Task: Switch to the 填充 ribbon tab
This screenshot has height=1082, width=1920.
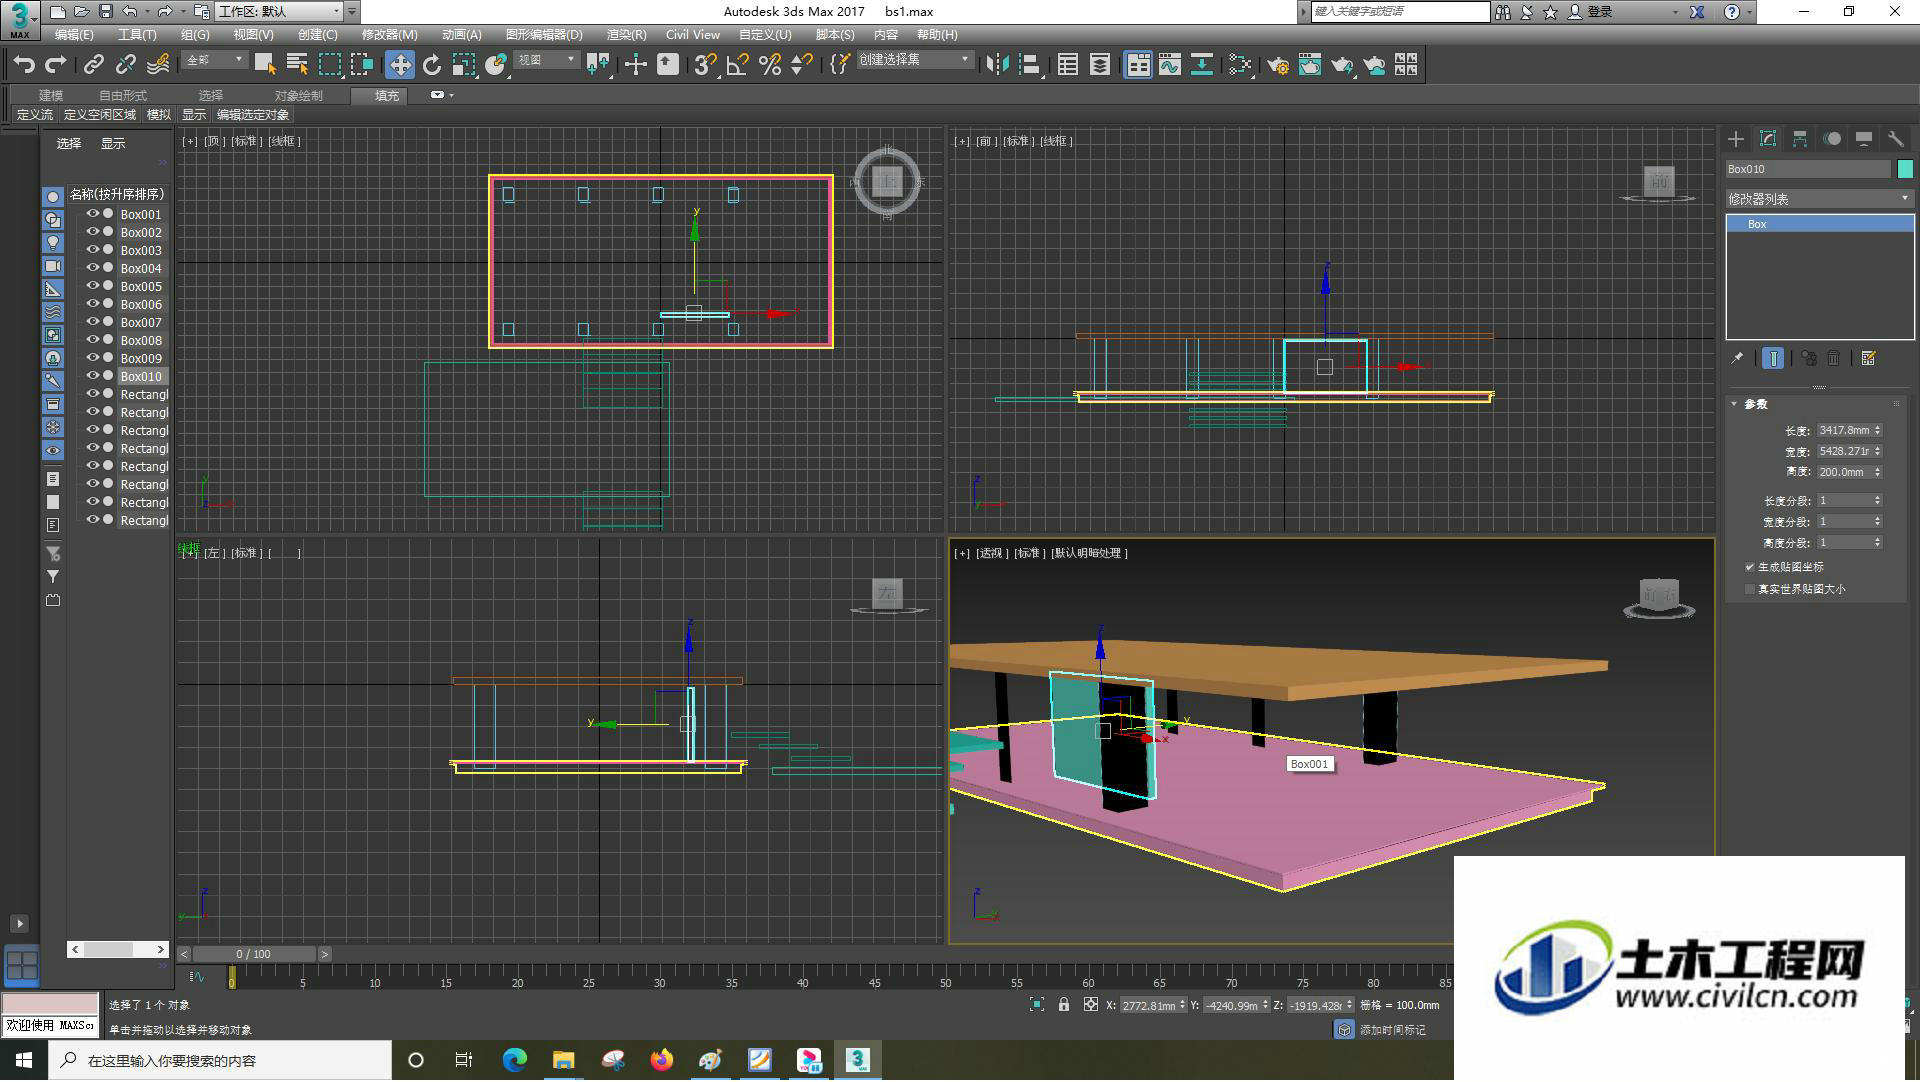Action: pos(387,95)
